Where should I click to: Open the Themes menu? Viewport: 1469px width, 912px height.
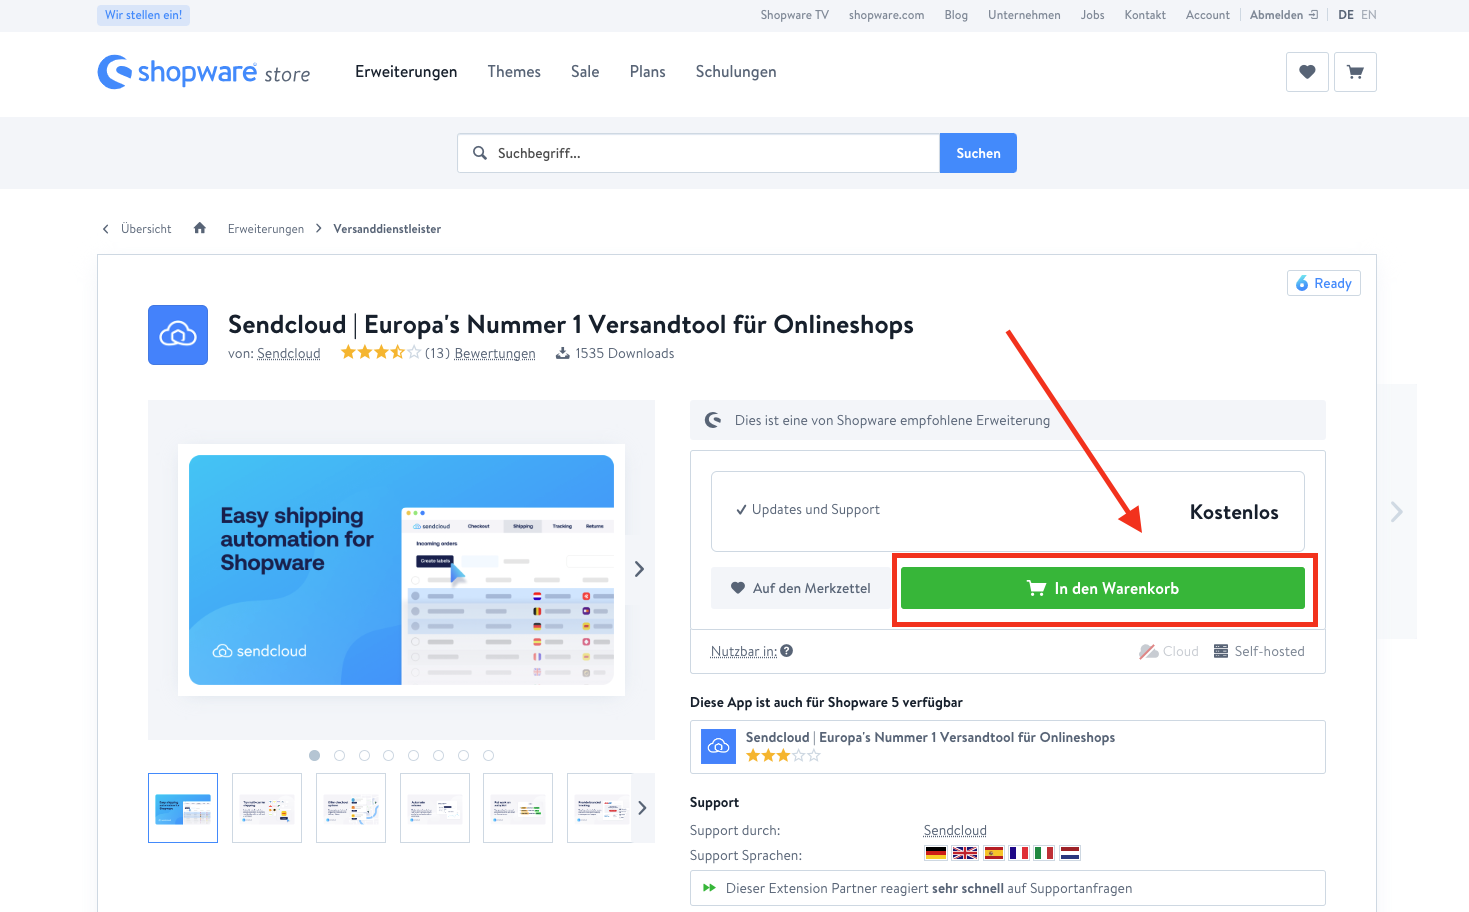pyautogui.click(x=514, y=72)
